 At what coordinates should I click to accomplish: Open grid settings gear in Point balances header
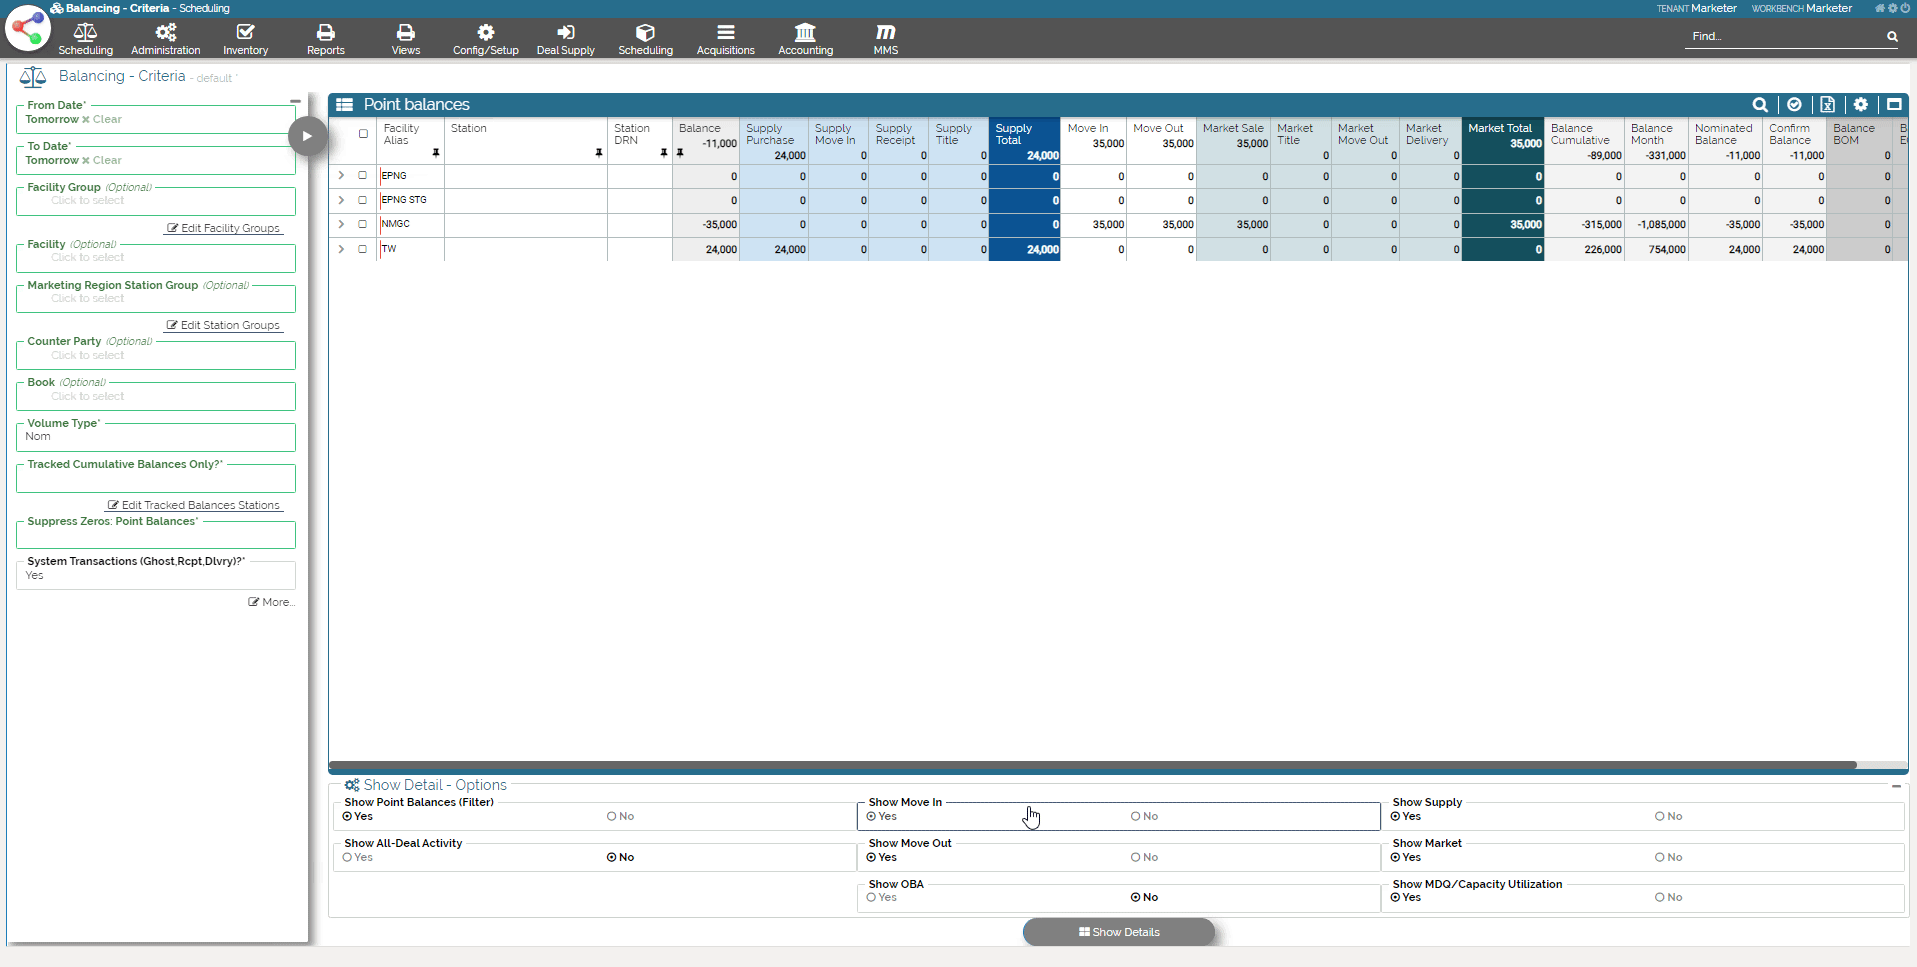1860,105
